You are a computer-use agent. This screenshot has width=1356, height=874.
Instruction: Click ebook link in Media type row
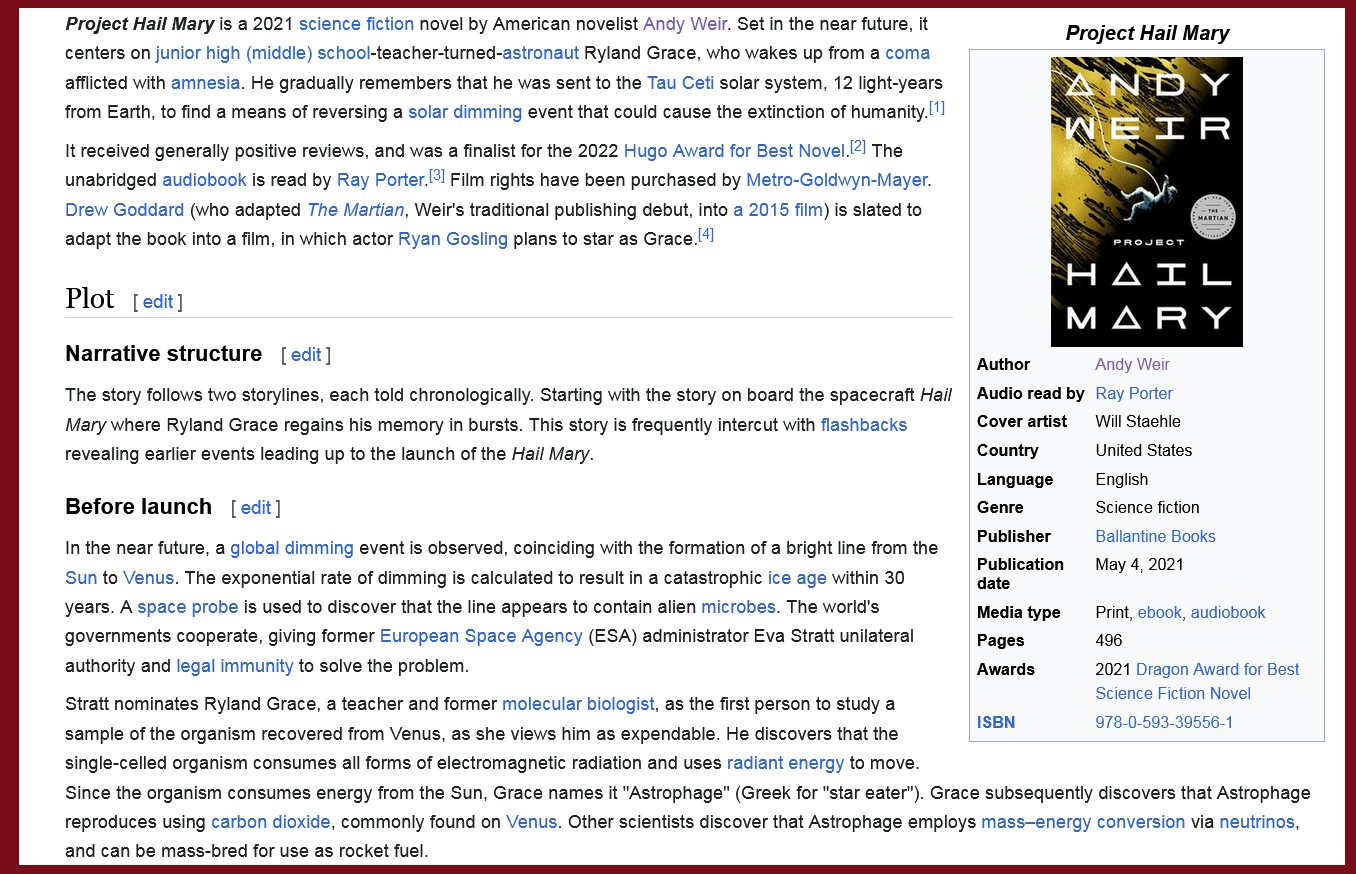(x=1160, y=613)
